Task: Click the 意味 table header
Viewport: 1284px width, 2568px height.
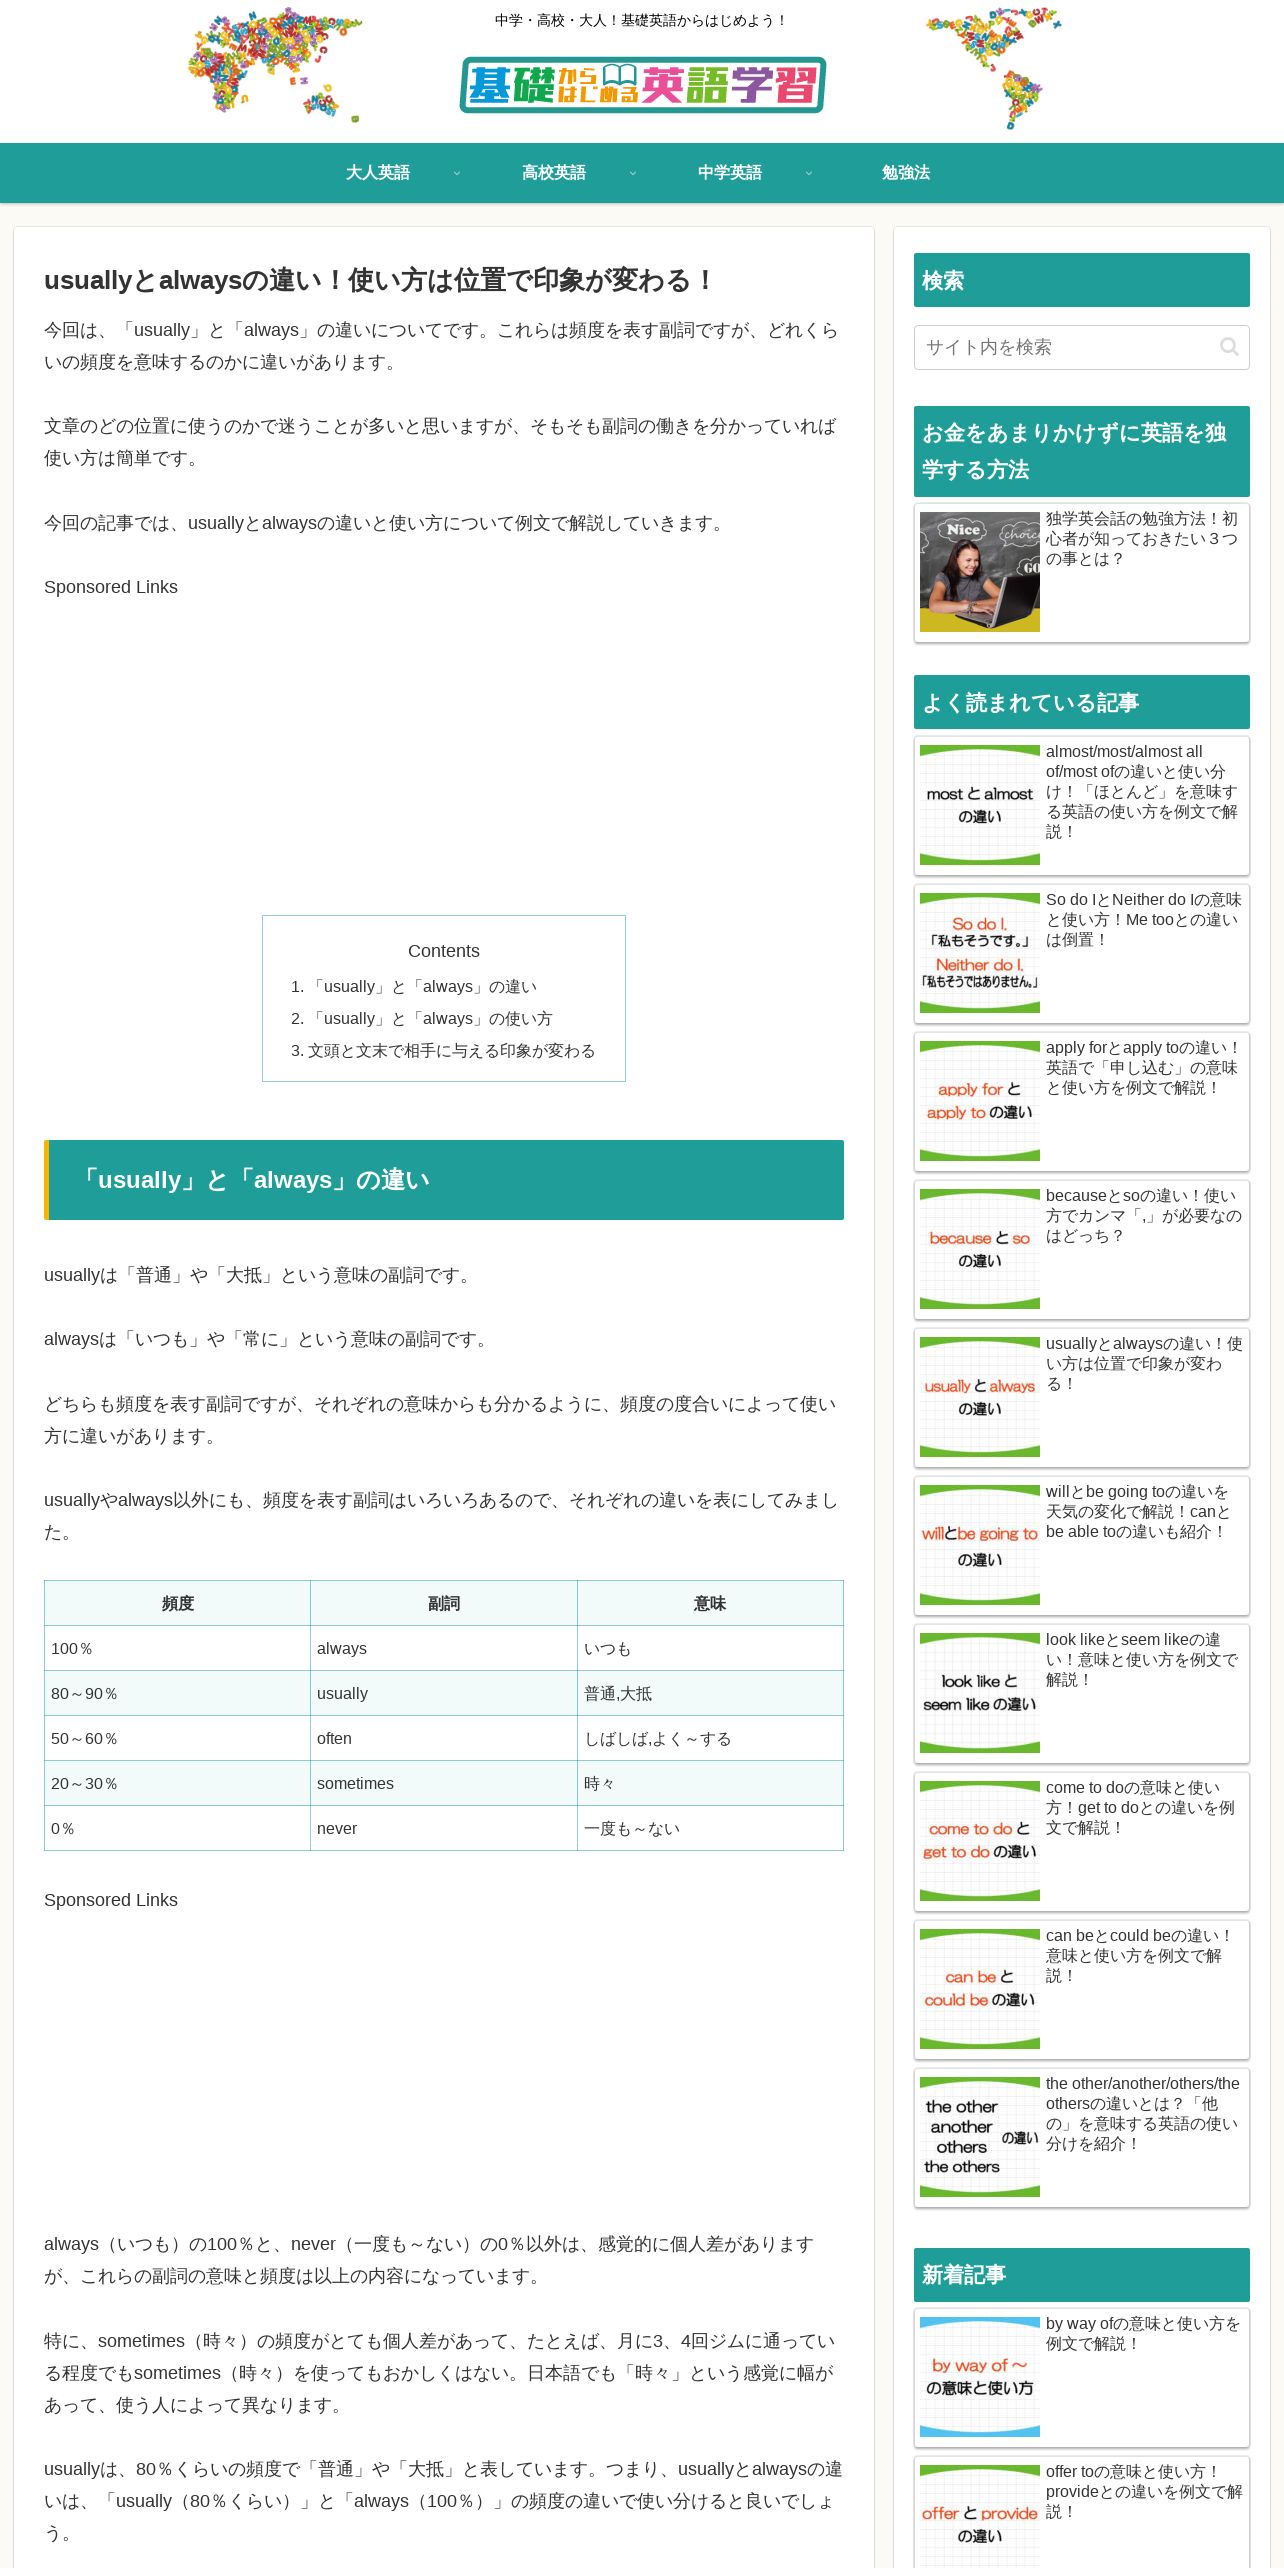Action: [x=710, y=1603]
